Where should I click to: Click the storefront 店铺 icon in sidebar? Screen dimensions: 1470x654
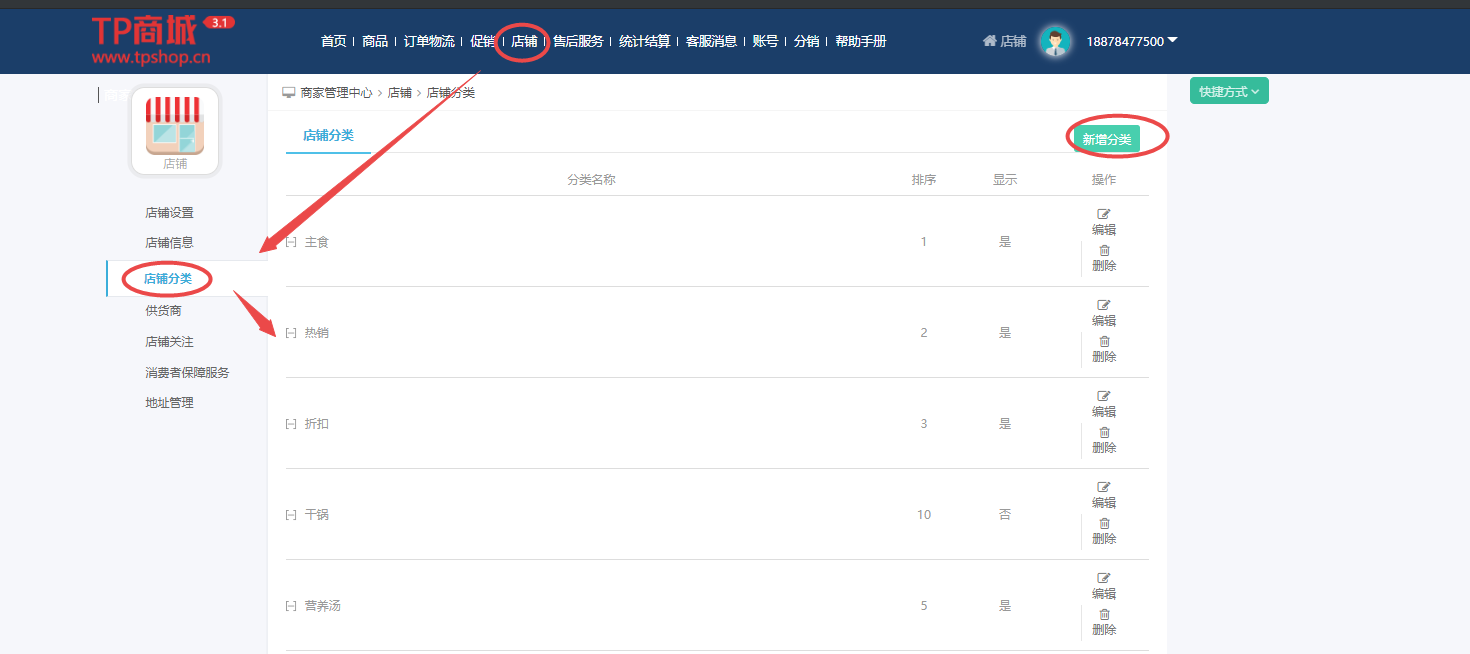(x=175, y=131)
